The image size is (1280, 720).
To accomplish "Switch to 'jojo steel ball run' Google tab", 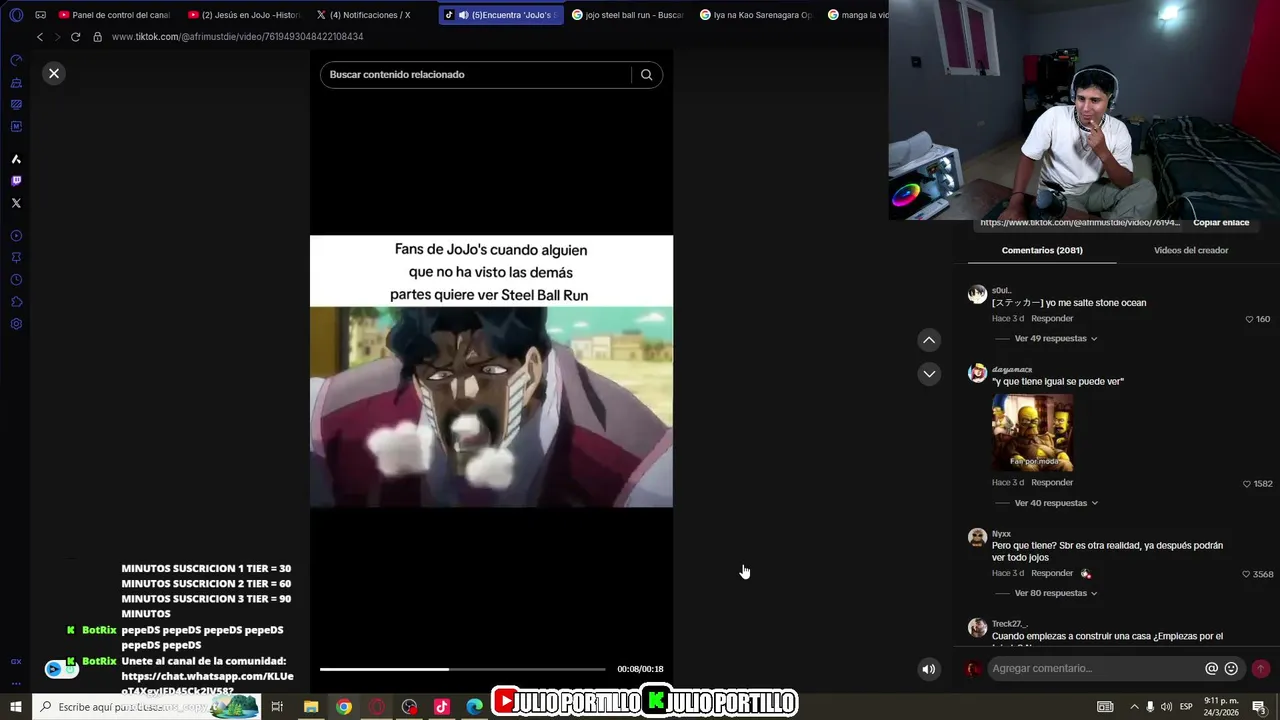I will click(628, 15).
